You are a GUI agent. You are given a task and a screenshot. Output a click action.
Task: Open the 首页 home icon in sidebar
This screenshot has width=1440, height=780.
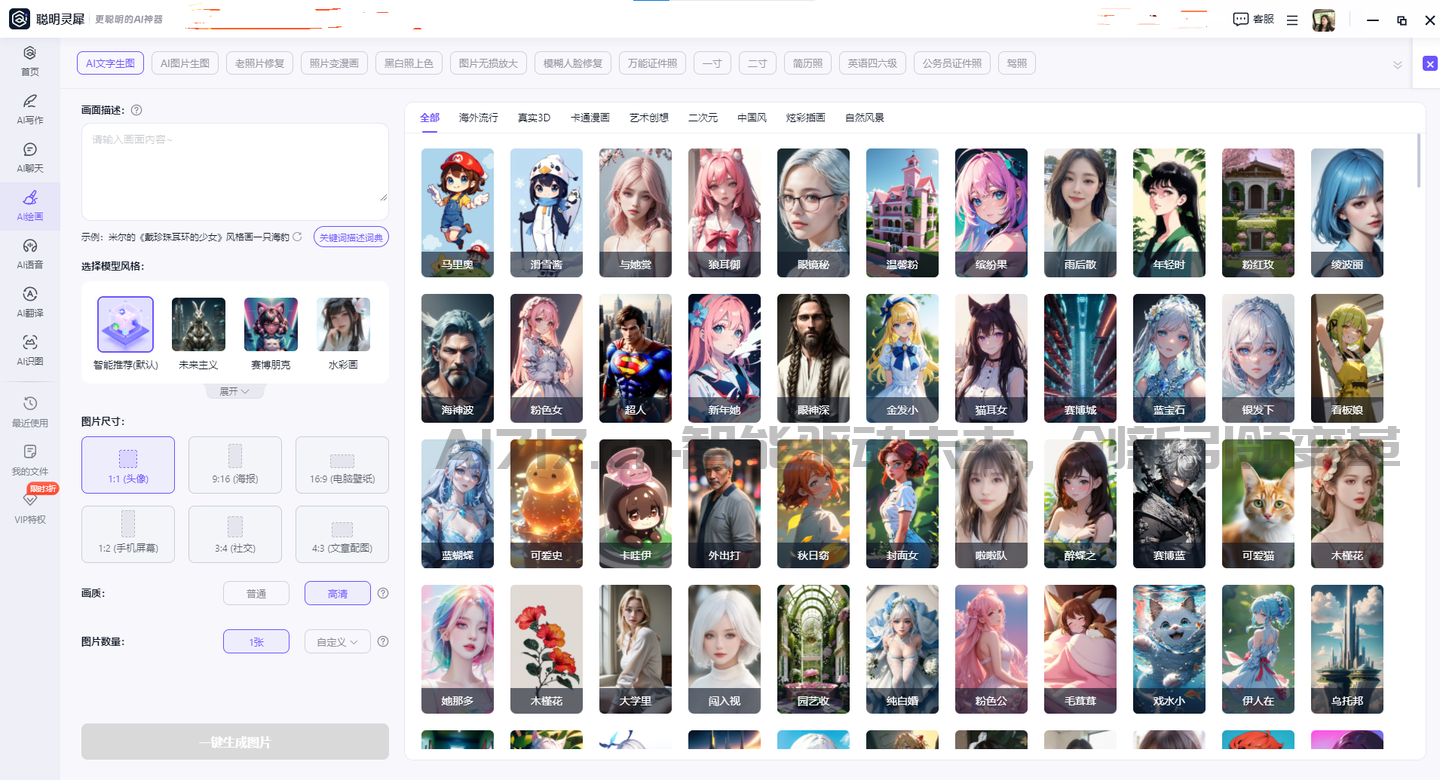[x=30, y=53]
